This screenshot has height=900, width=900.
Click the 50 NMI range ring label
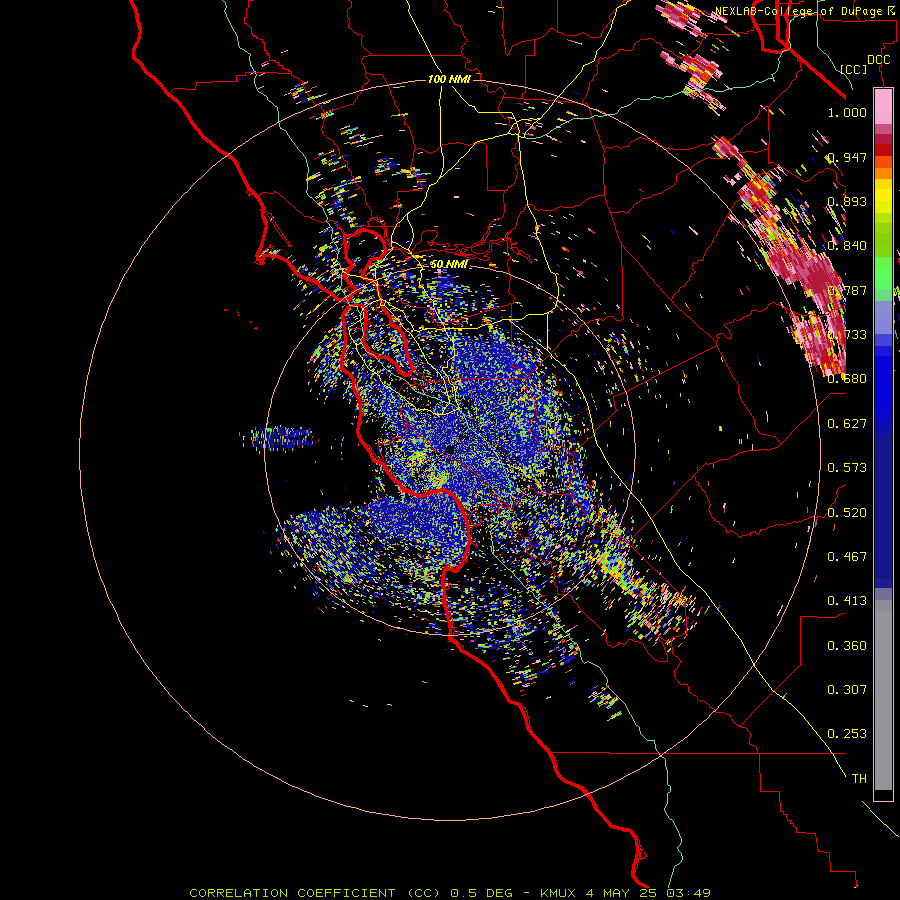(449, 265)
